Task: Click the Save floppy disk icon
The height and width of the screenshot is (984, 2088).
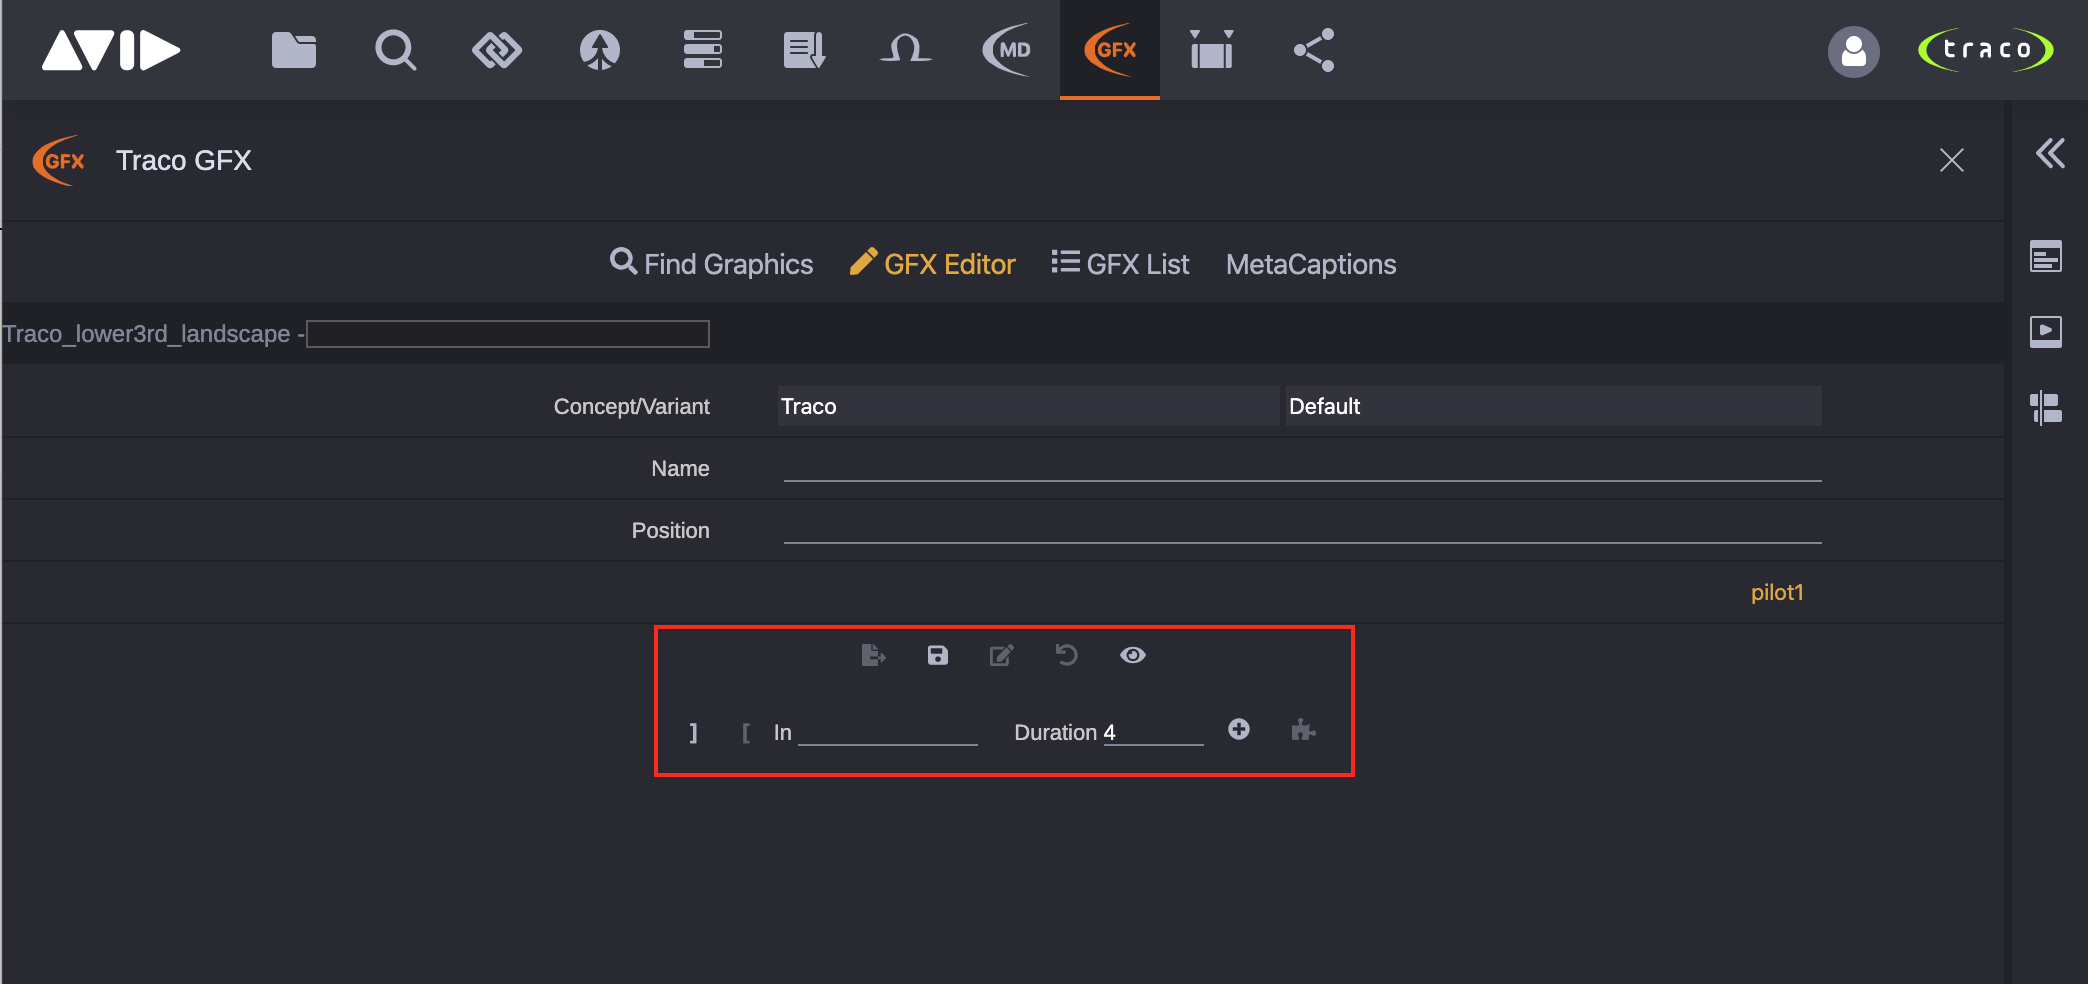Action: click(937, 655)
